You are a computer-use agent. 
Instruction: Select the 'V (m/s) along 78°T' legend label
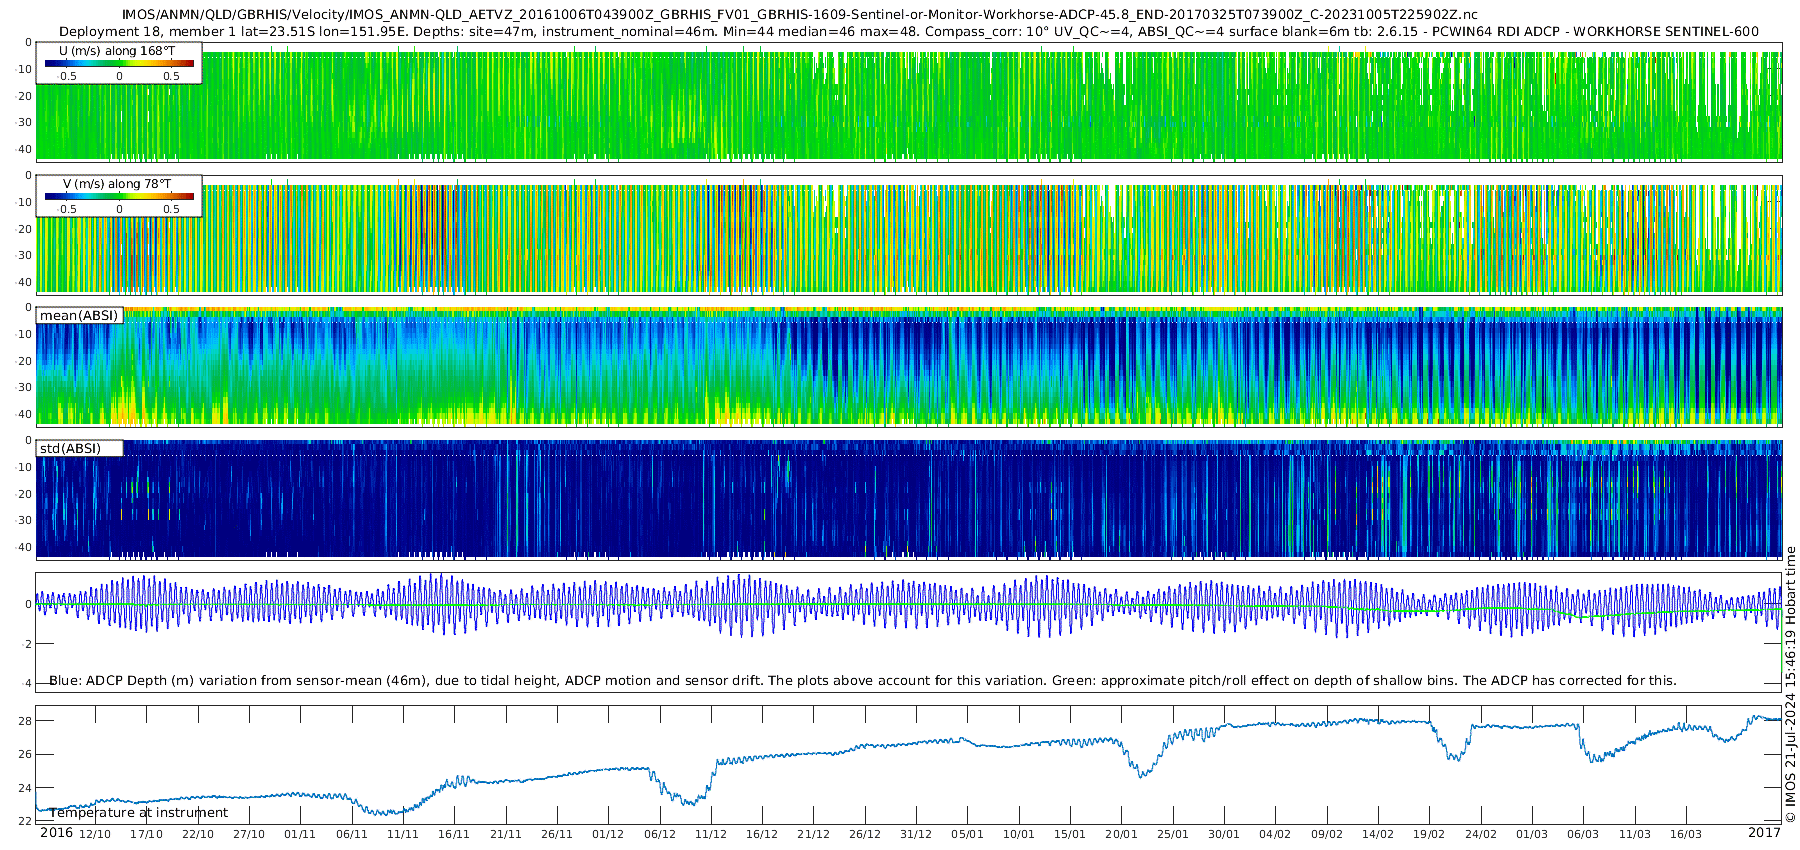tap(117, 184)
